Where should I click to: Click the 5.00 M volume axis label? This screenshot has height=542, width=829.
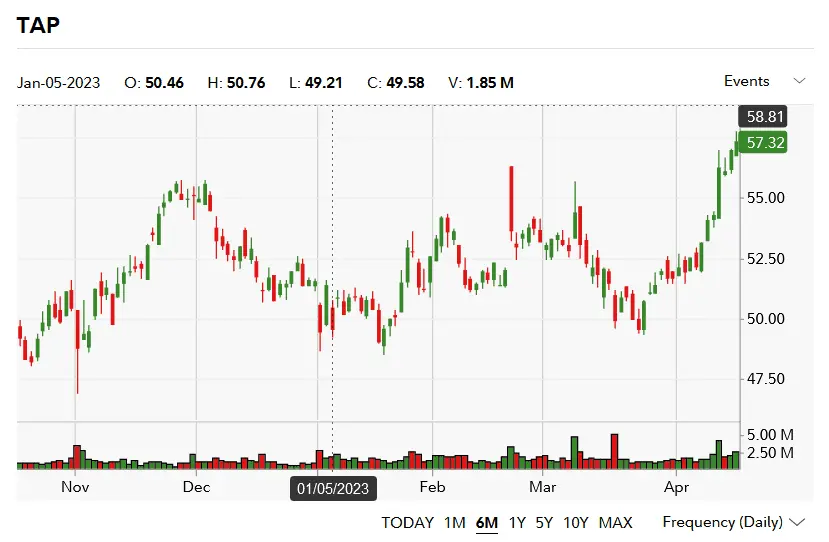click(770, 435)
